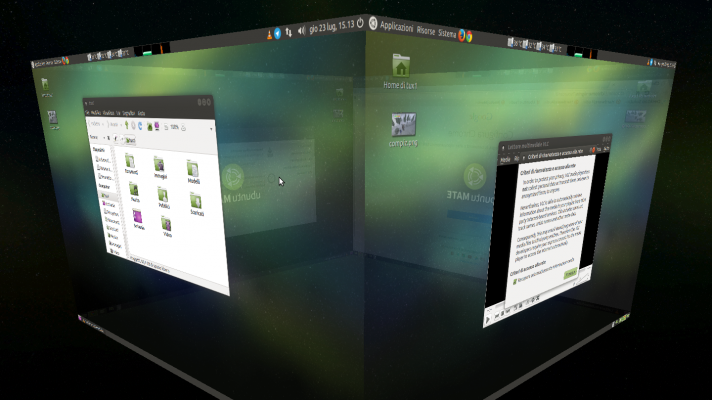
Task: Click the green Continua button in VLC dialog
Action: pyautogui.click(x=570, y=273)
